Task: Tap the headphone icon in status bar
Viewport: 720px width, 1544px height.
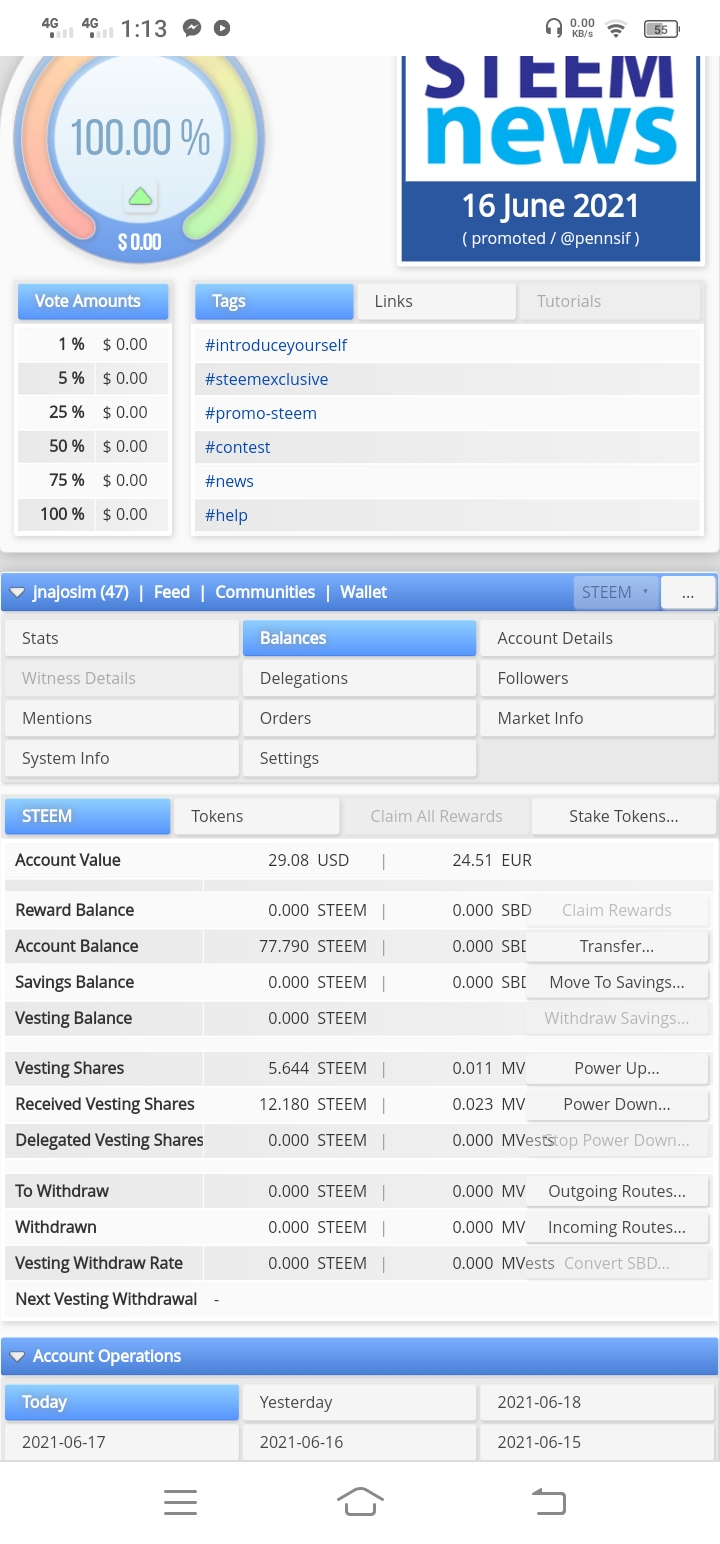Action: coord(553,29)
